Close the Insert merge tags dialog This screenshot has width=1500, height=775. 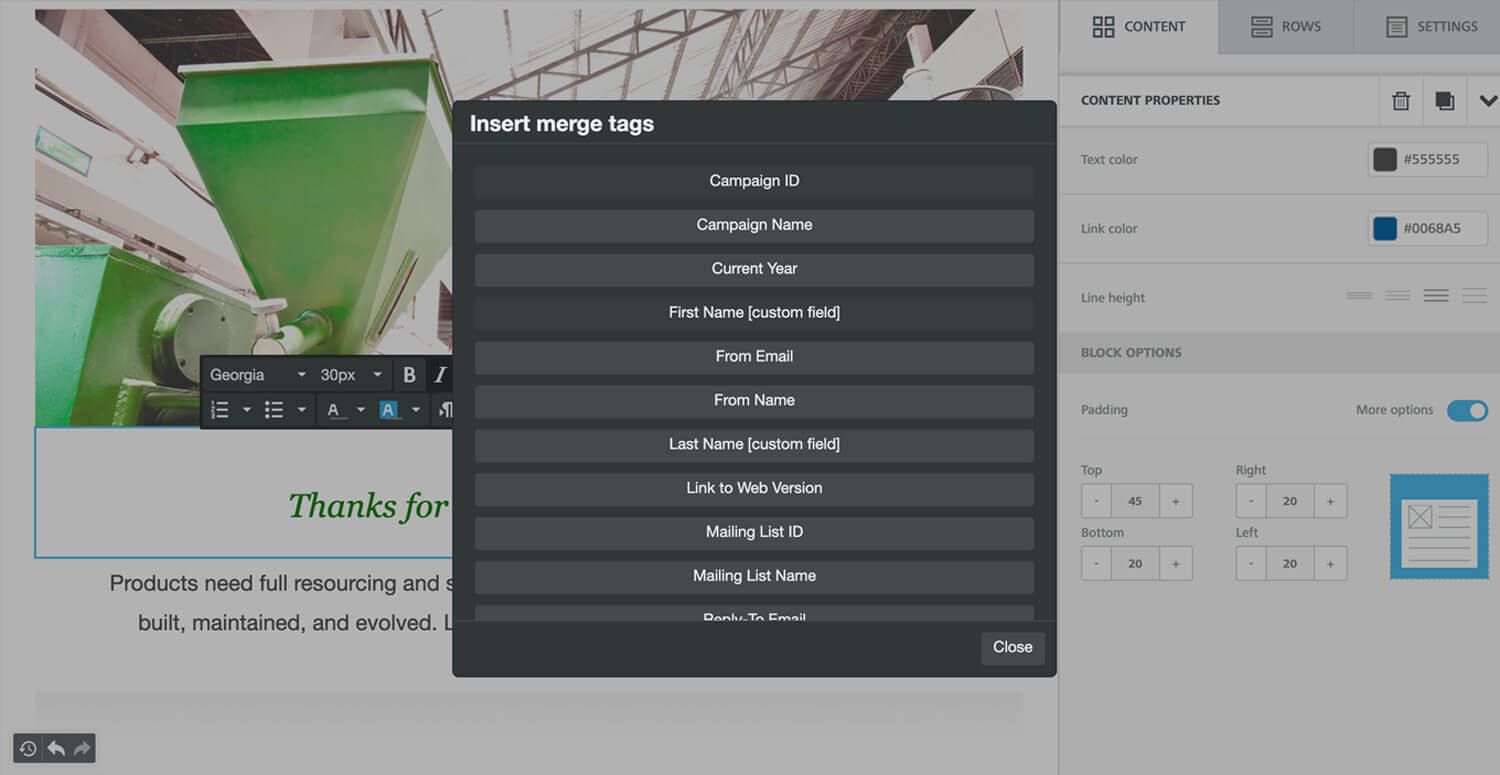(1012, 647)
